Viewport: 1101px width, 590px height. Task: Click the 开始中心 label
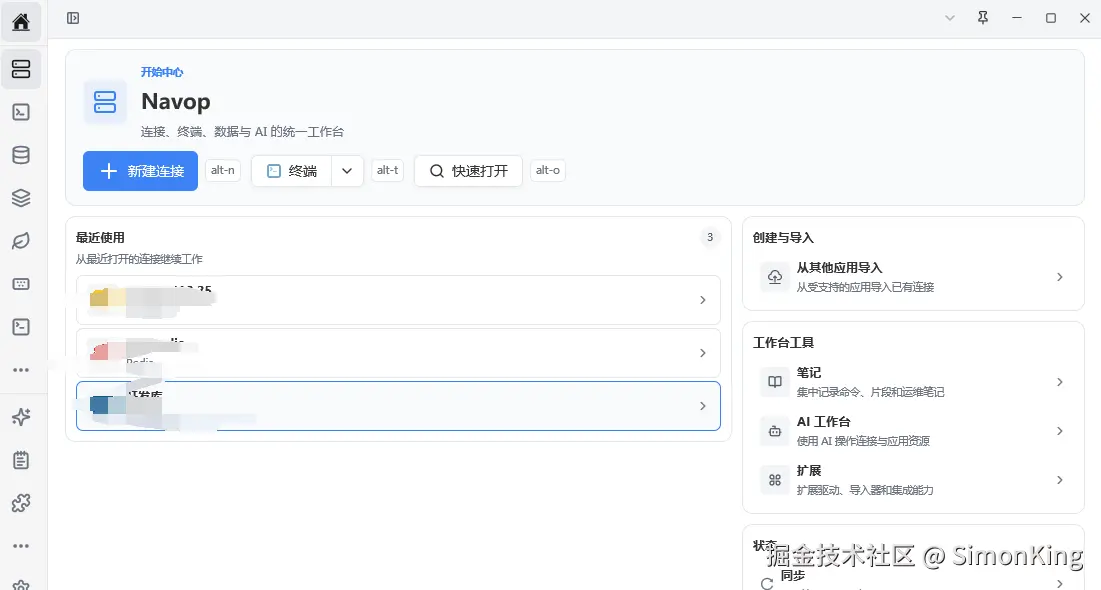(161, 72)
